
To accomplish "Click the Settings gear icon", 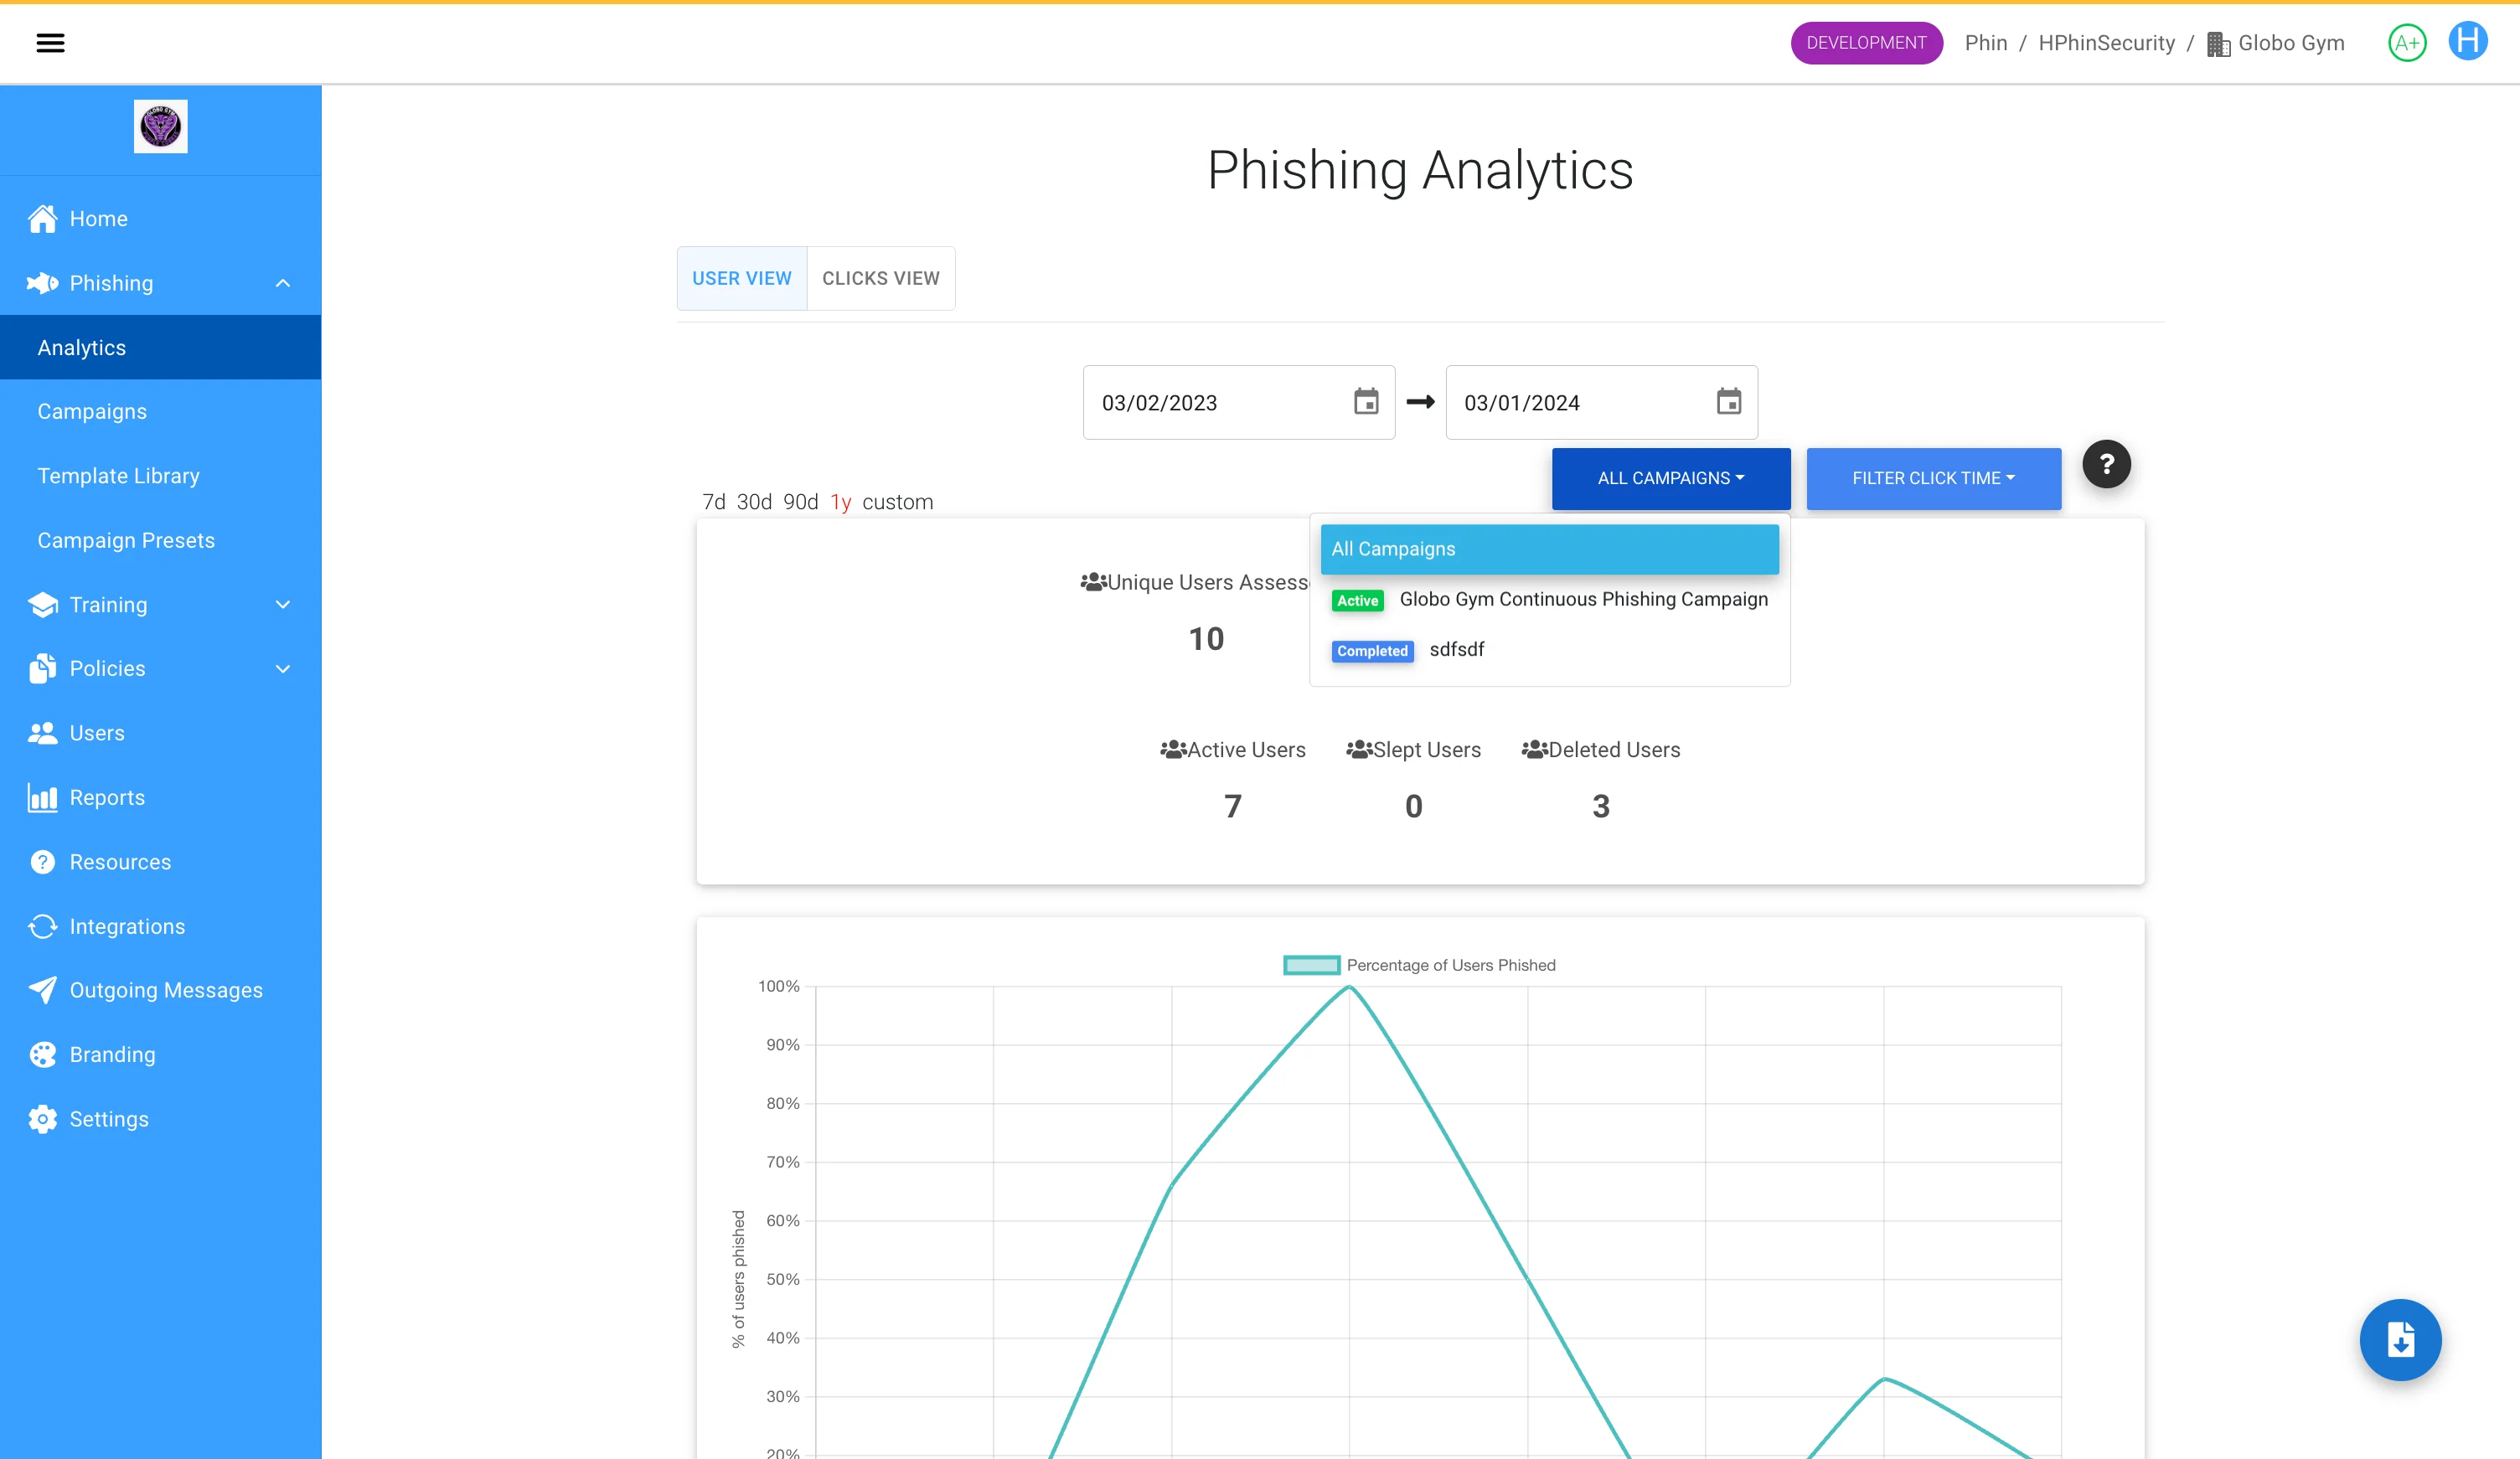I will 42,1119.
